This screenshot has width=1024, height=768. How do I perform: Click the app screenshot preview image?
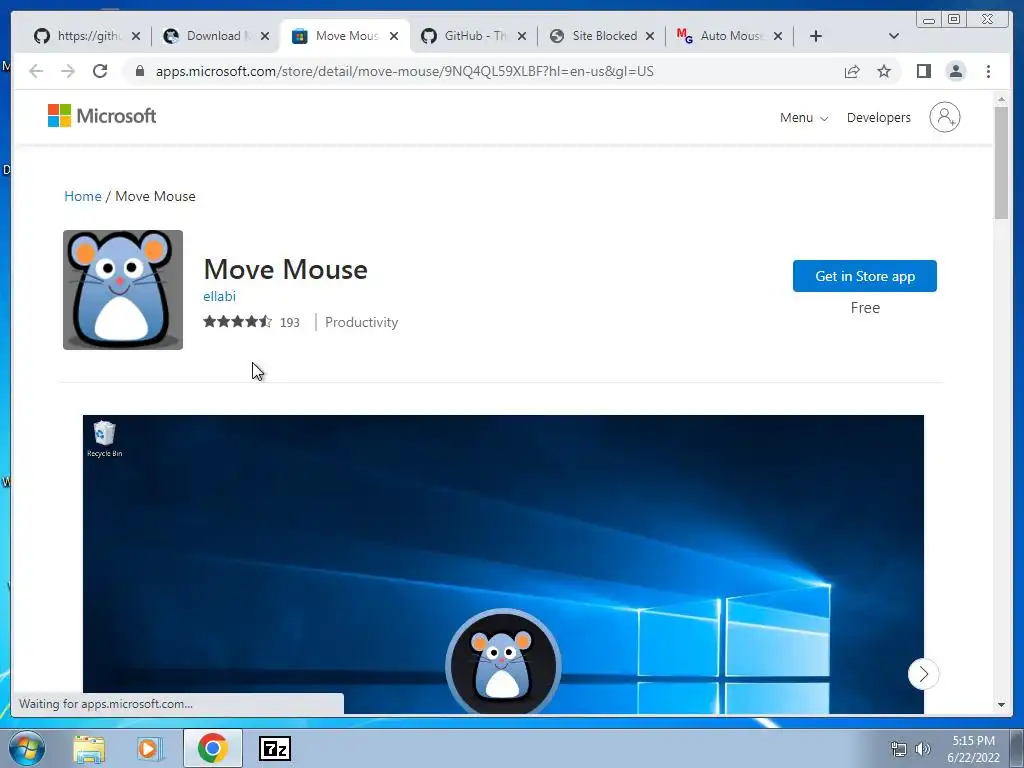coord(503,564)
